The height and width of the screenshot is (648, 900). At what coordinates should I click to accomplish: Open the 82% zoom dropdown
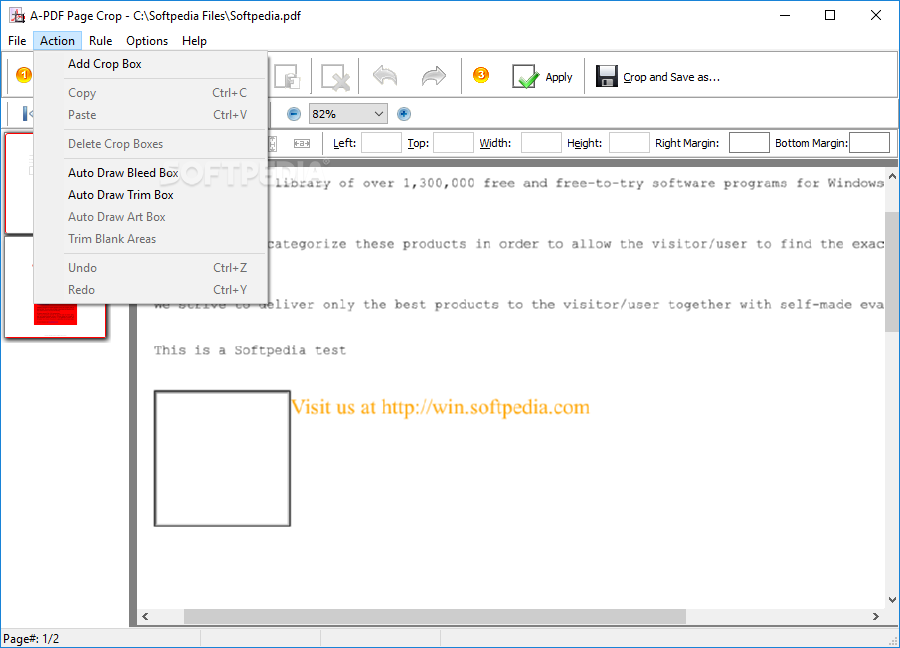[x=348, y=114]
